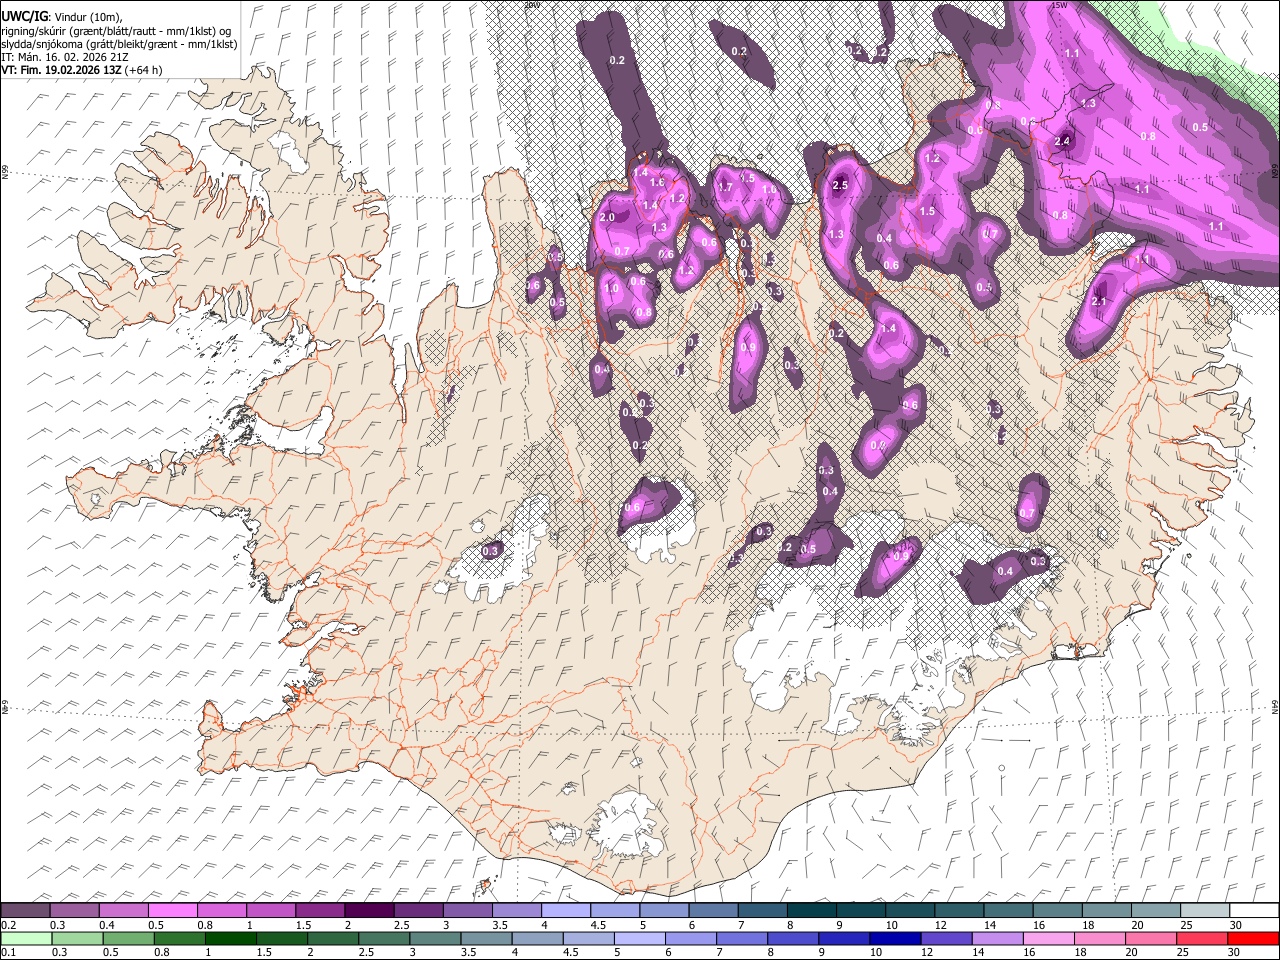
Task: Select the dark teal 8 snow legend swatch
Action: (x=811, y=911)
